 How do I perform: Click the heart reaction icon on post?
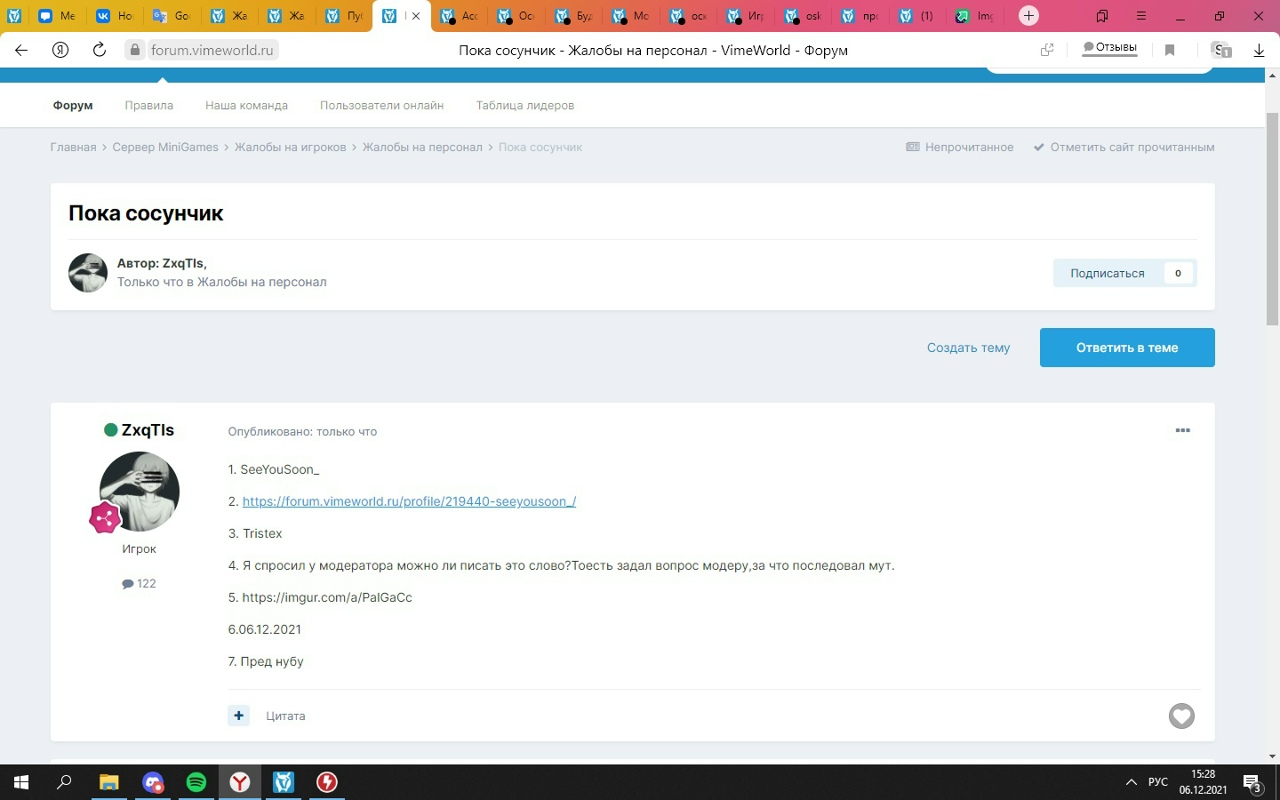click(x=1181, y=716)
